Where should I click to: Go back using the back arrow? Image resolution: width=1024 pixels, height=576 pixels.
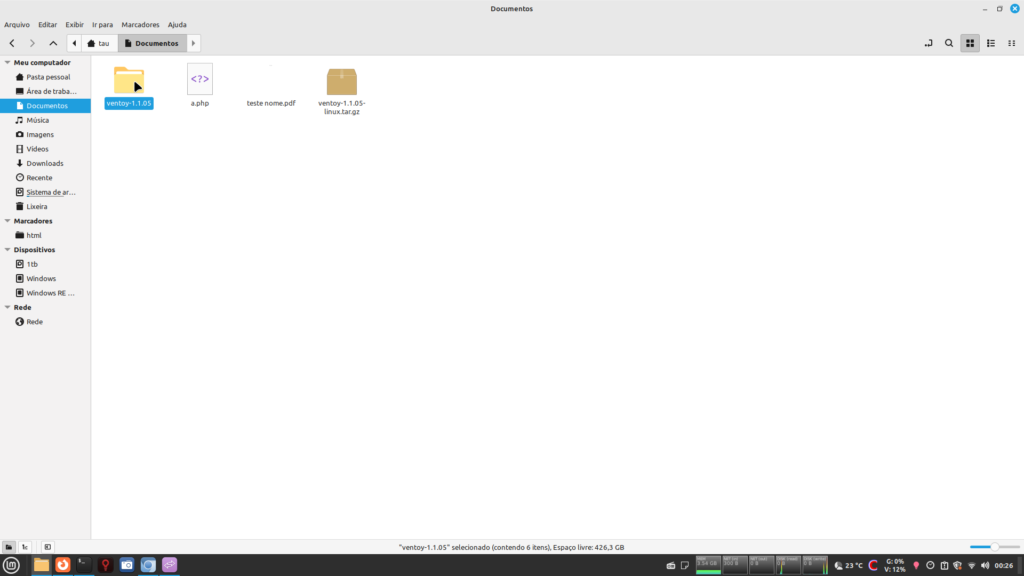point(11,43)
